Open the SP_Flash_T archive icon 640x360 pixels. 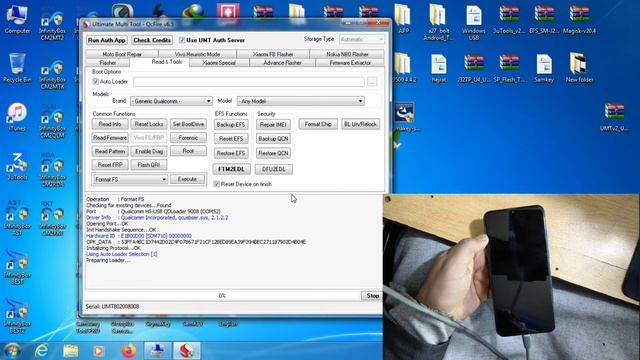click(x=509, y=68)
